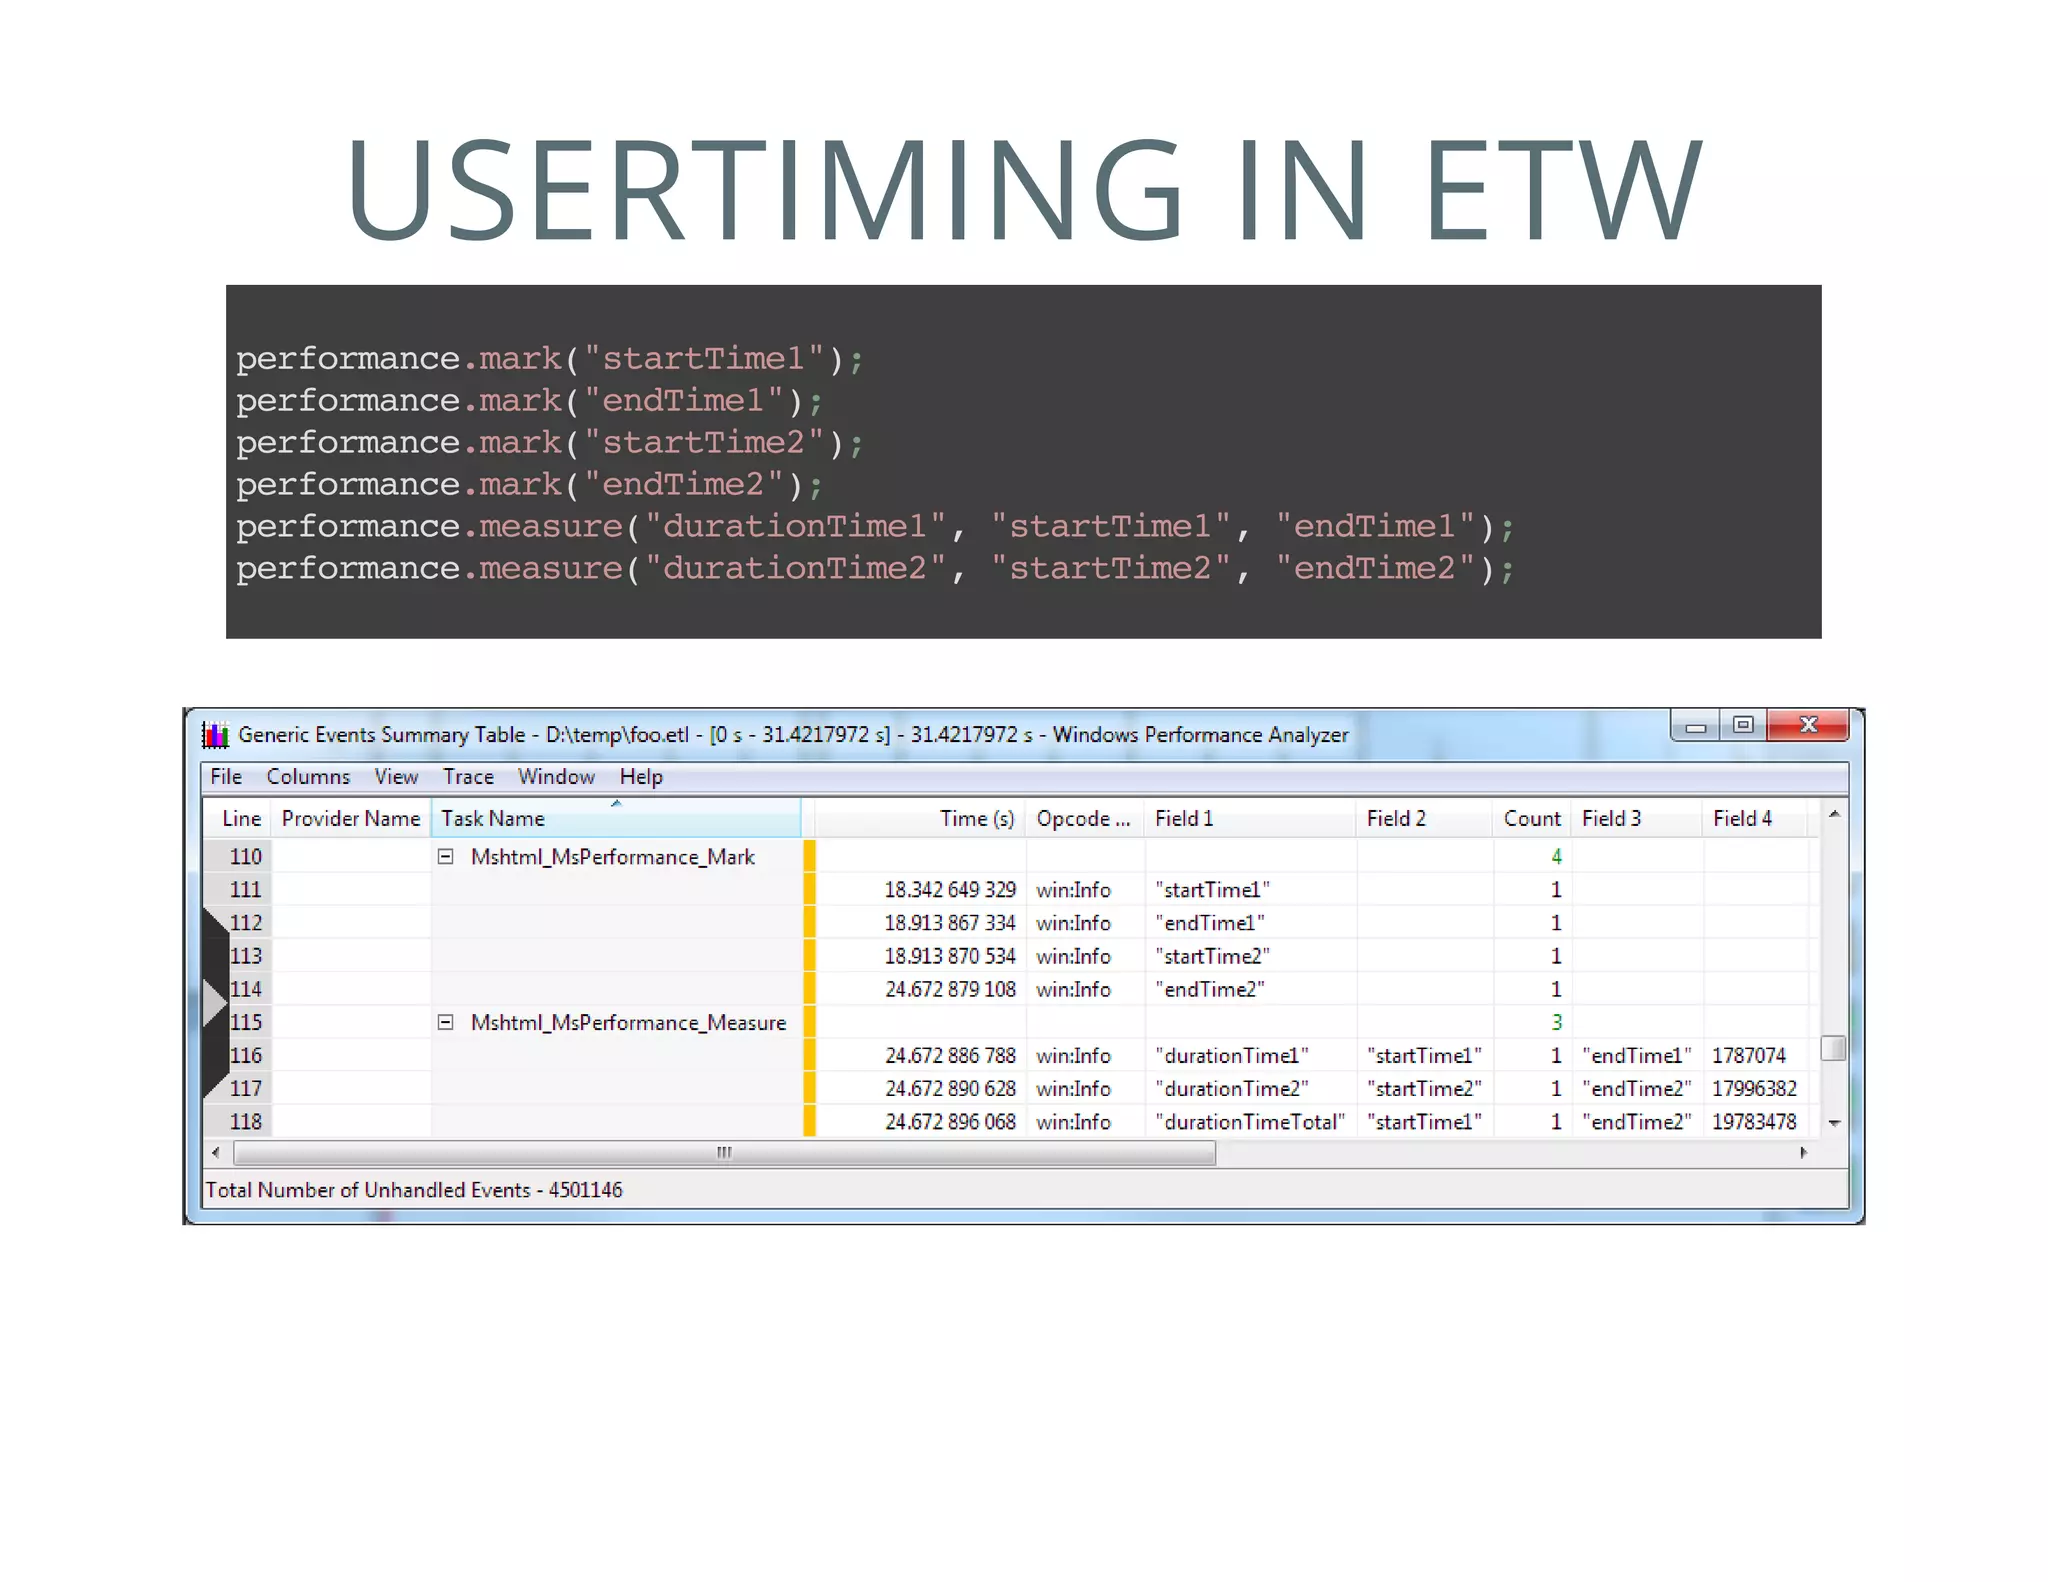Open the Trace menu
Screen dimensions: 2048x1582
468,776
